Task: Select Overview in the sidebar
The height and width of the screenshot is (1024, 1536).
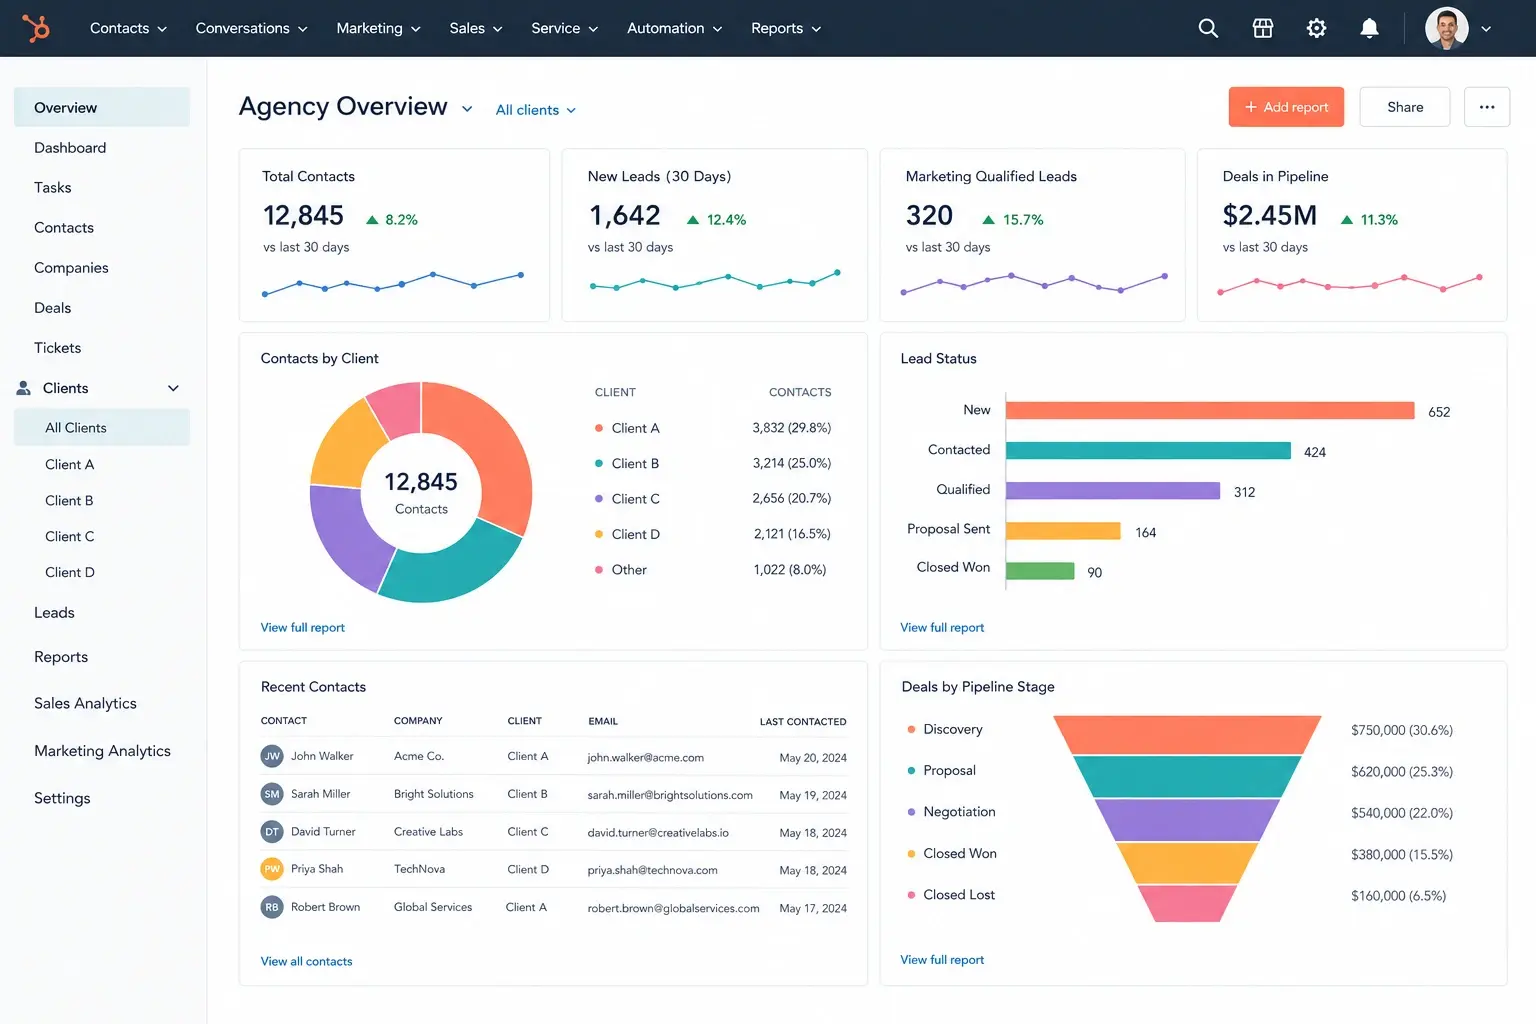Action: [x=102, y=107]
